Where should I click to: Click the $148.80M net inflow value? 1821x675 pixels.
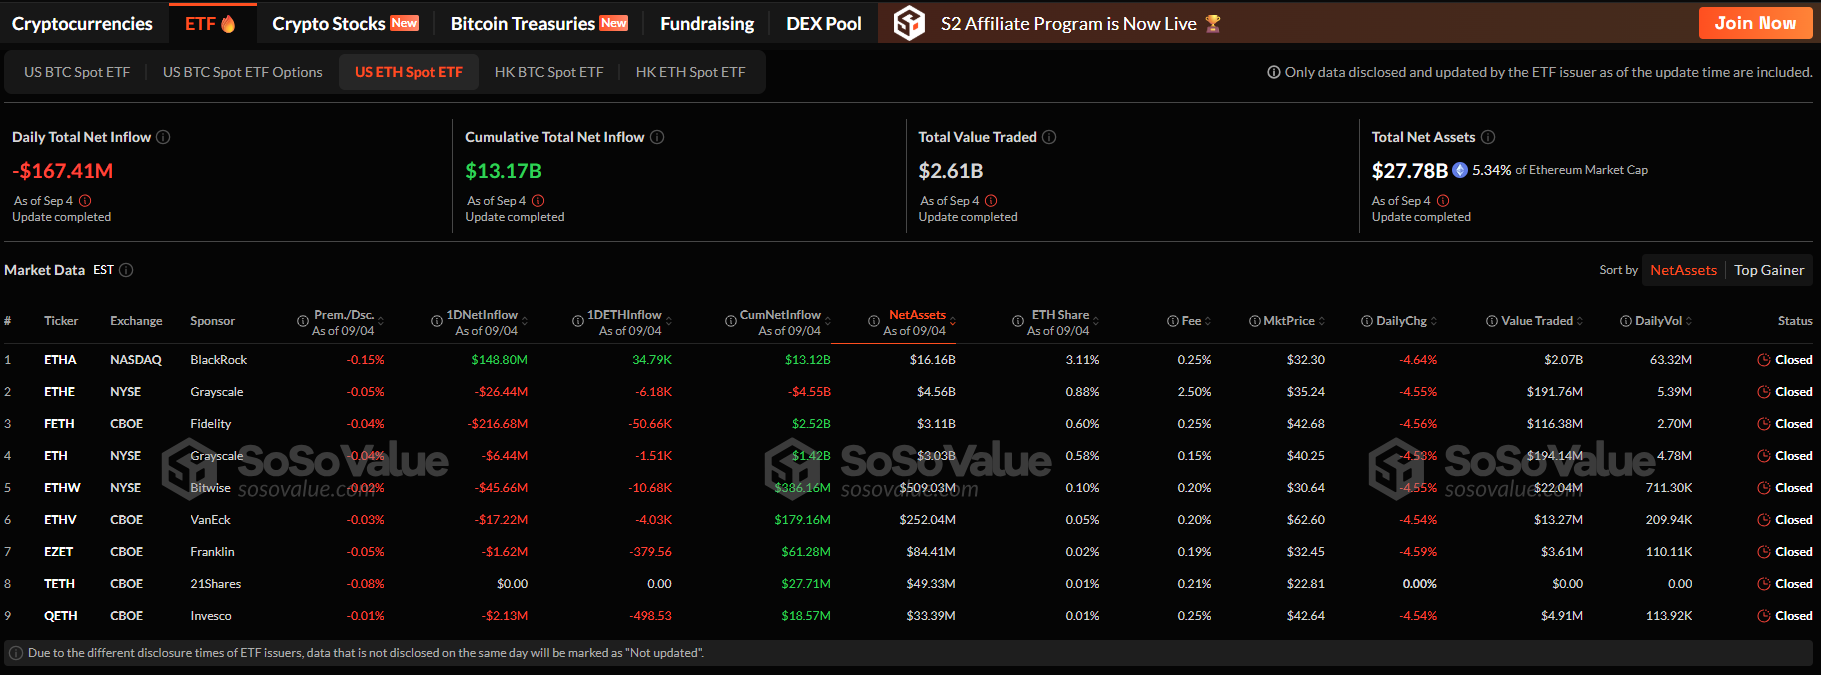pyautogui.click(x=499, y=360)
